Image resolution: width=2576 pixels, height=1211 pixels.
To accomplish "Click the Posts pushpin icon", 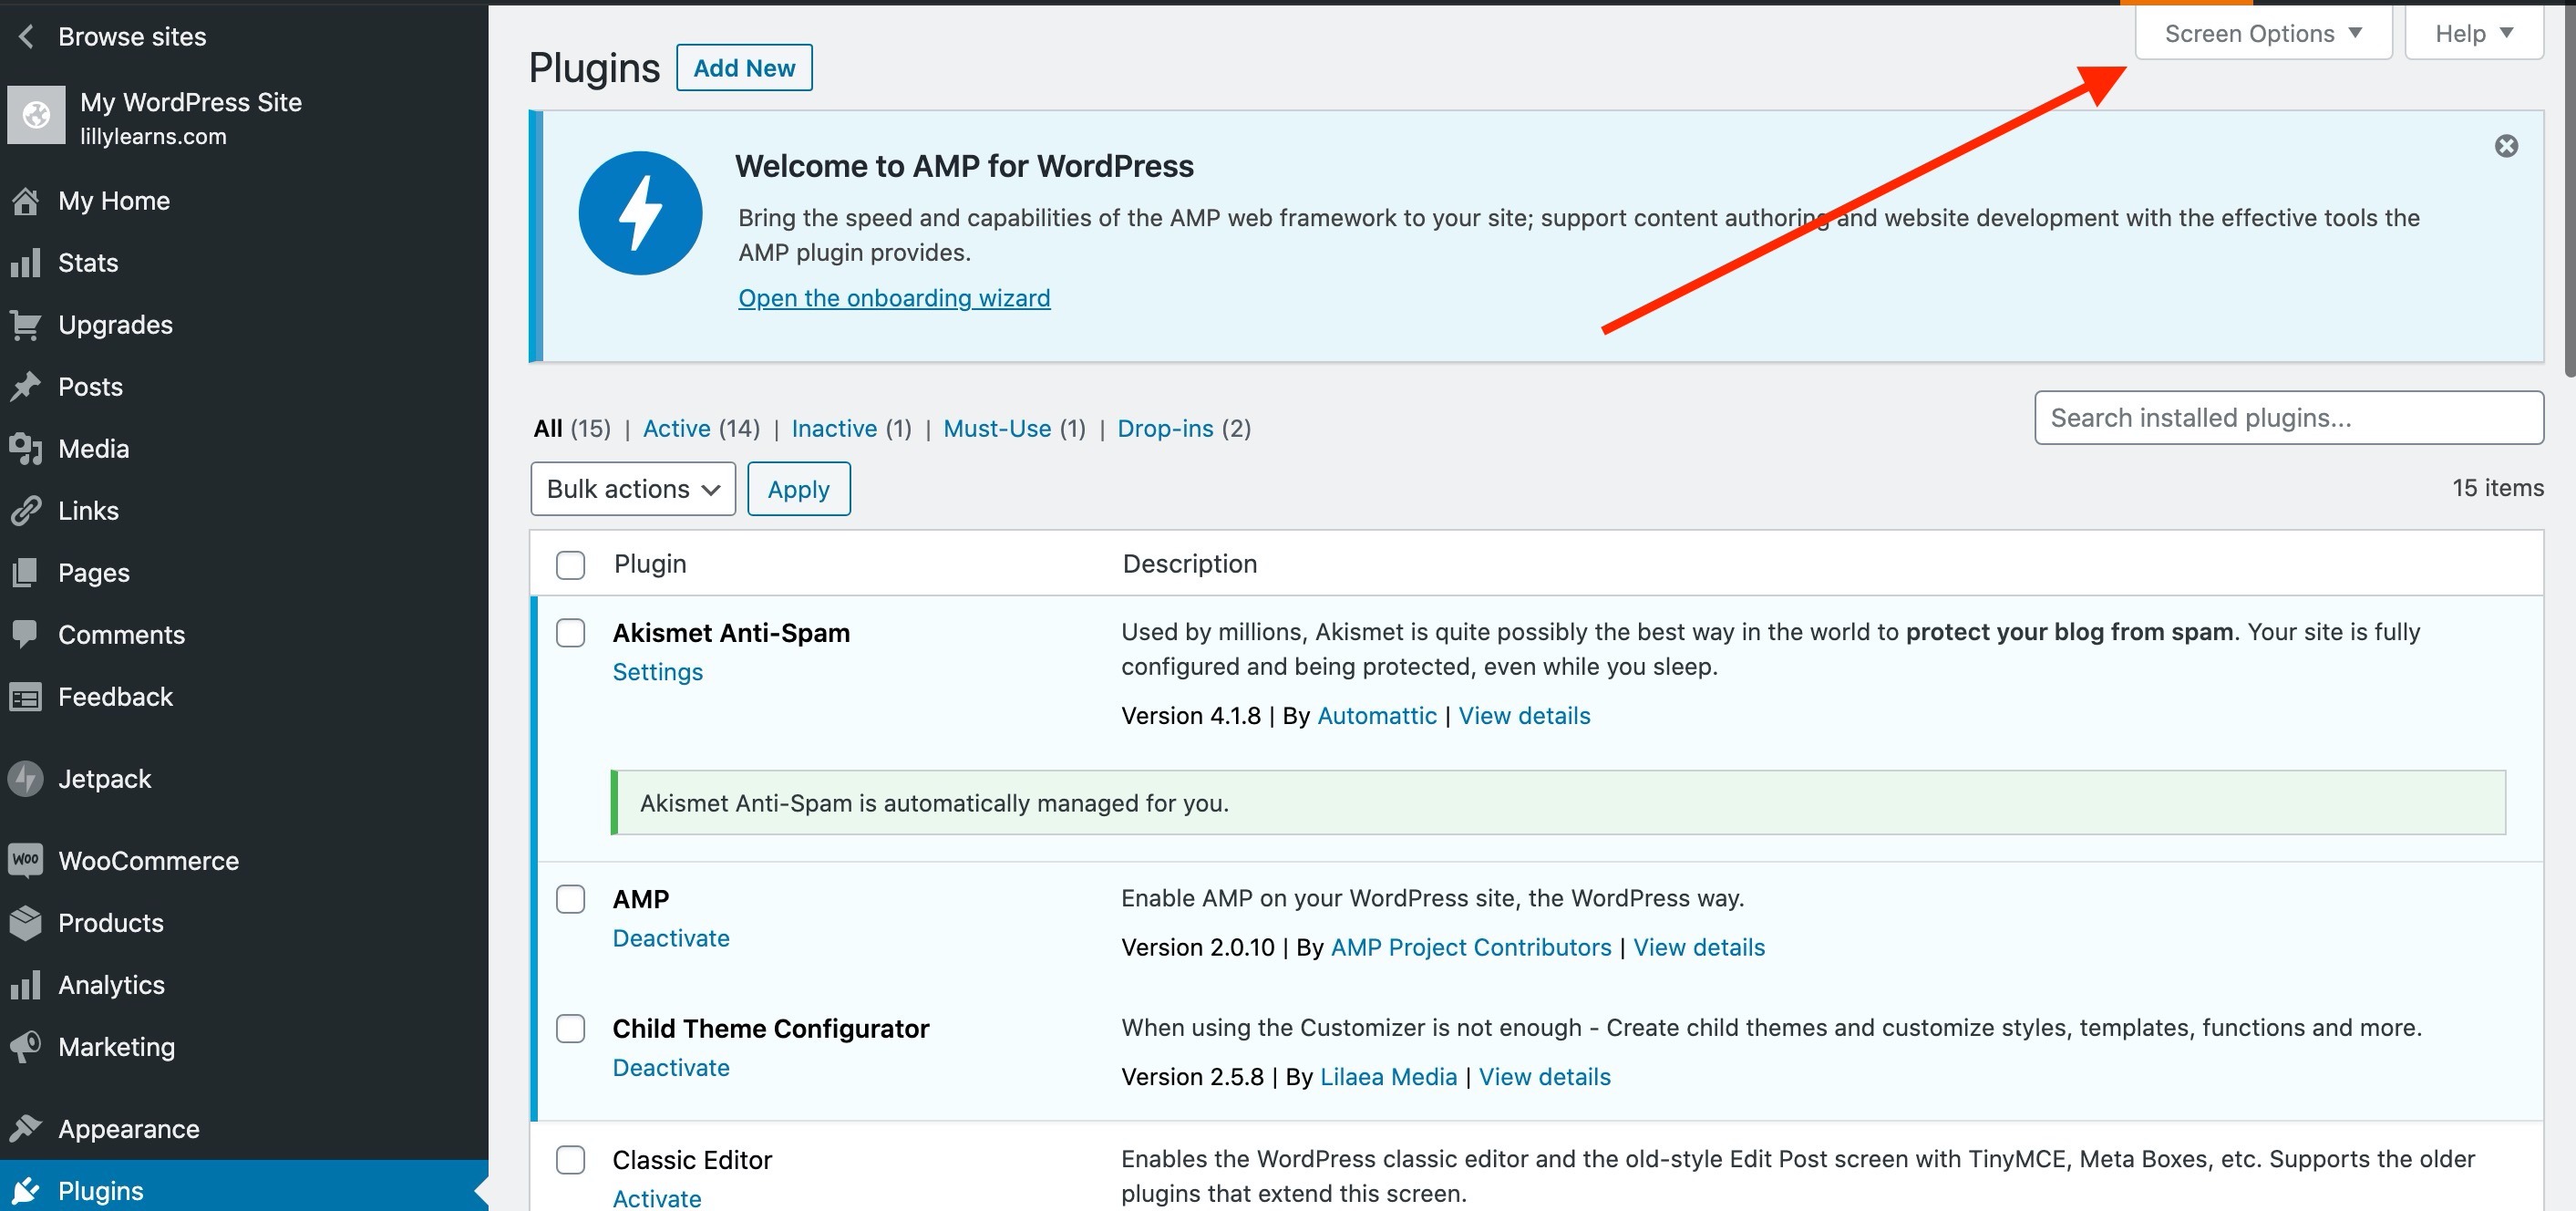I will [26, 387].
